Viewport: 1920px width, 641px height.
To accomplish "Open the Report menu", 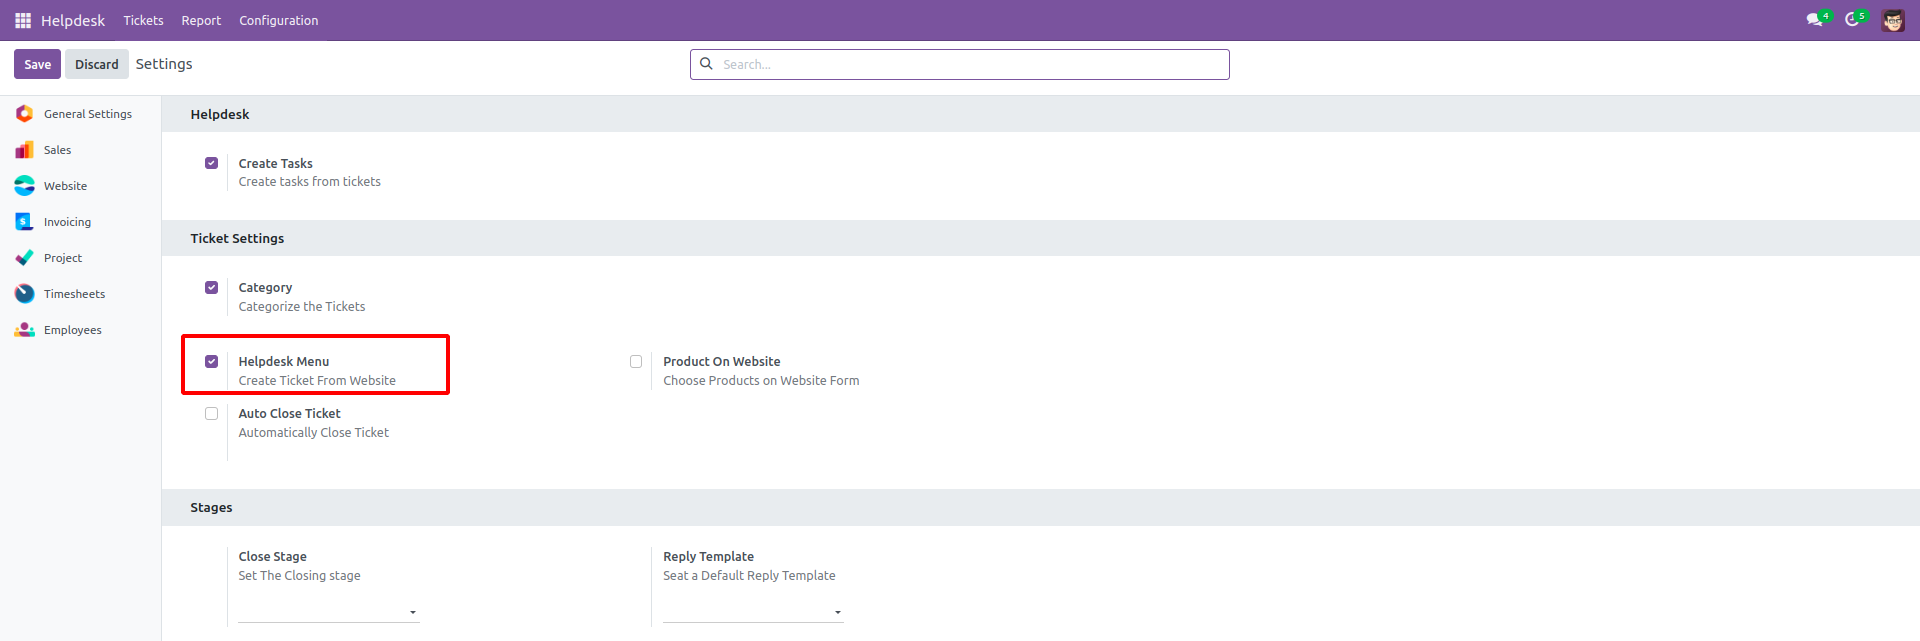I will coord(201,20).
